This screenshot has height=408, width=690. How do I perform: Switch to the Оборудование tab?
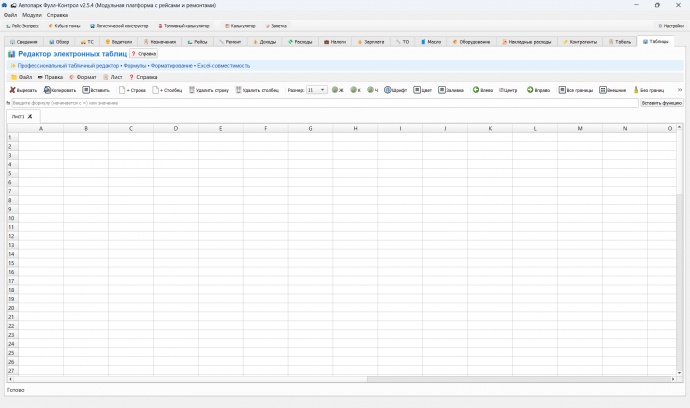[x=471, y=42]
